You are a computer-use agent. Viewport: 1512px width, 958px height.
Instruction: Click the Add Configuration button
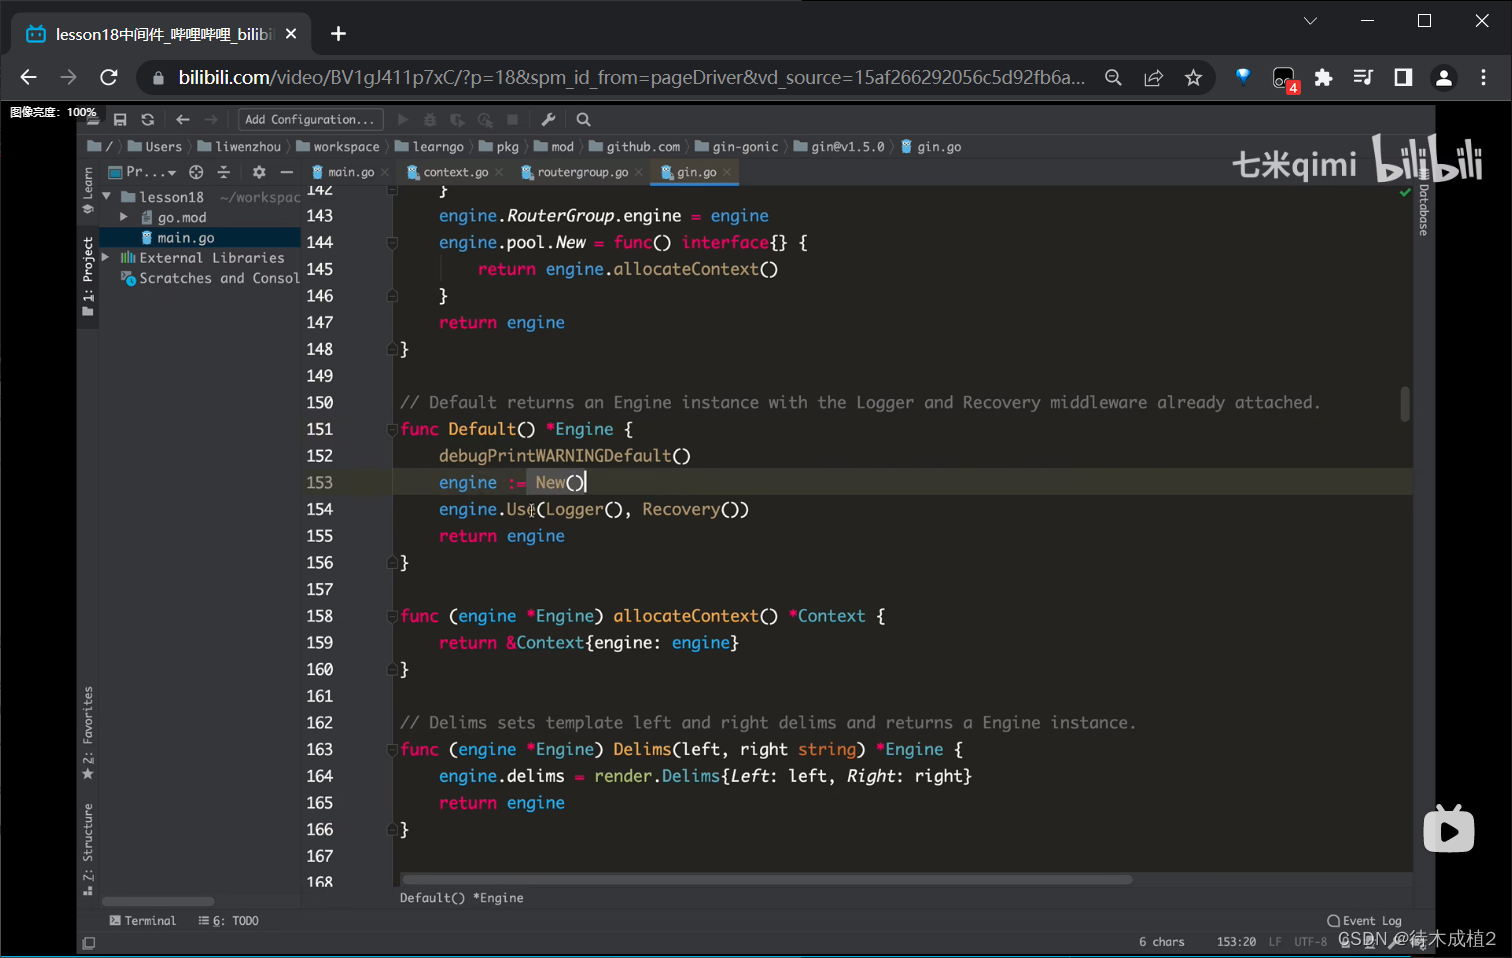point(310,120)
